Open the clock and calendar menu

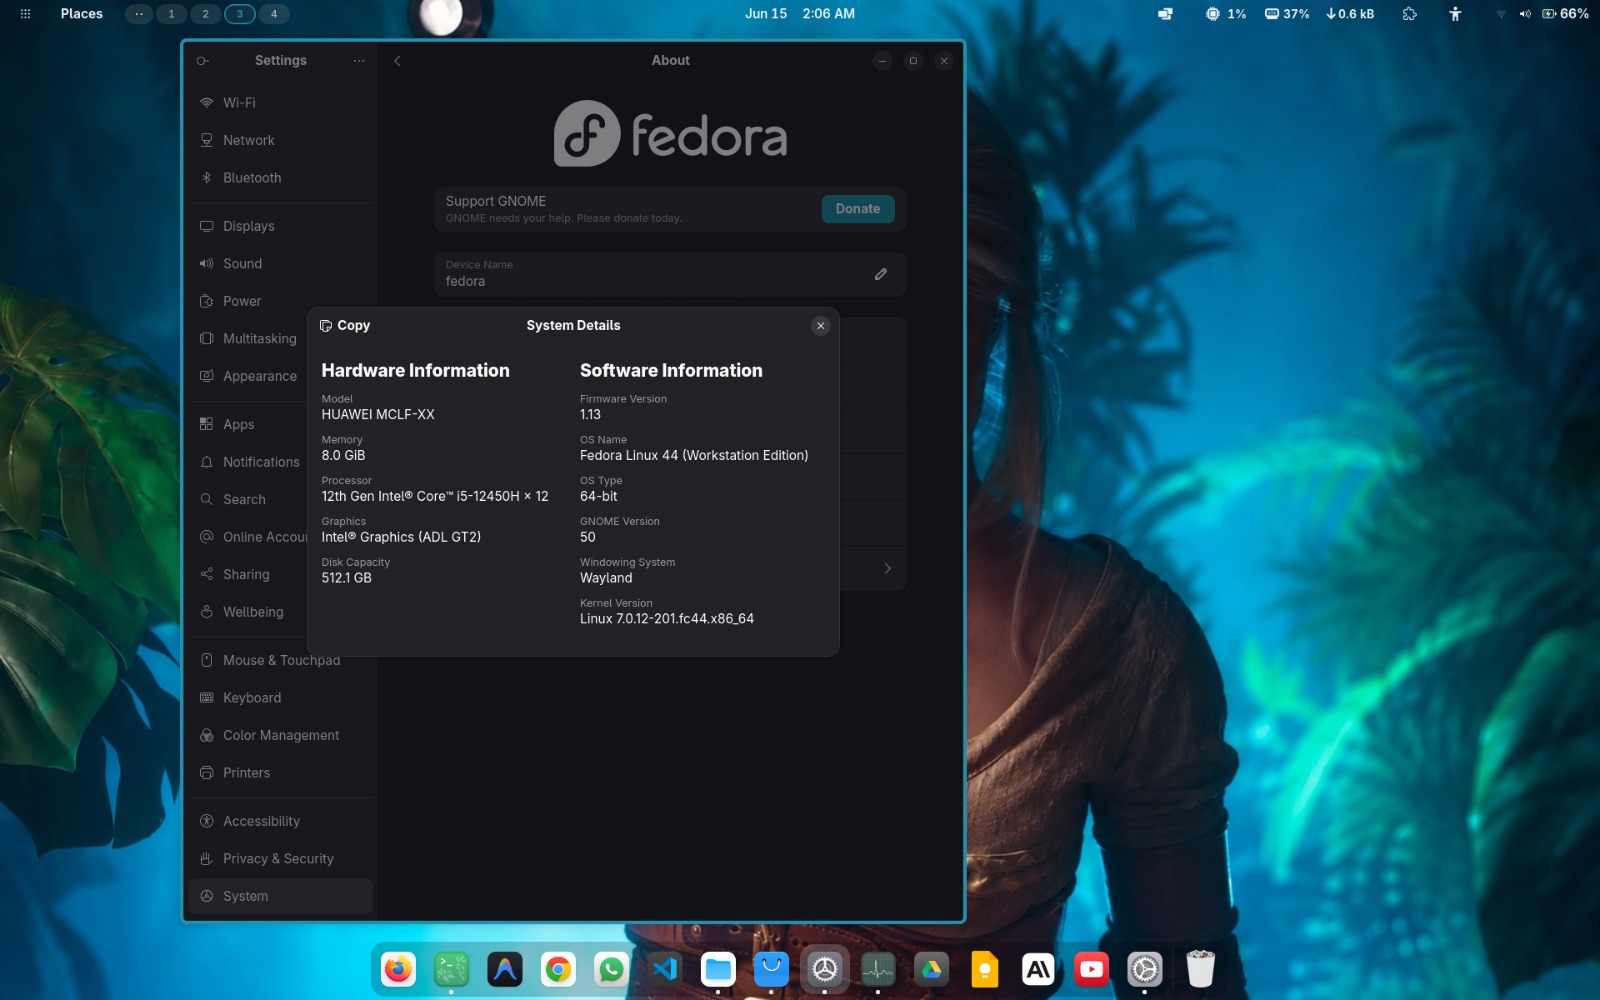tap(800, 14)
